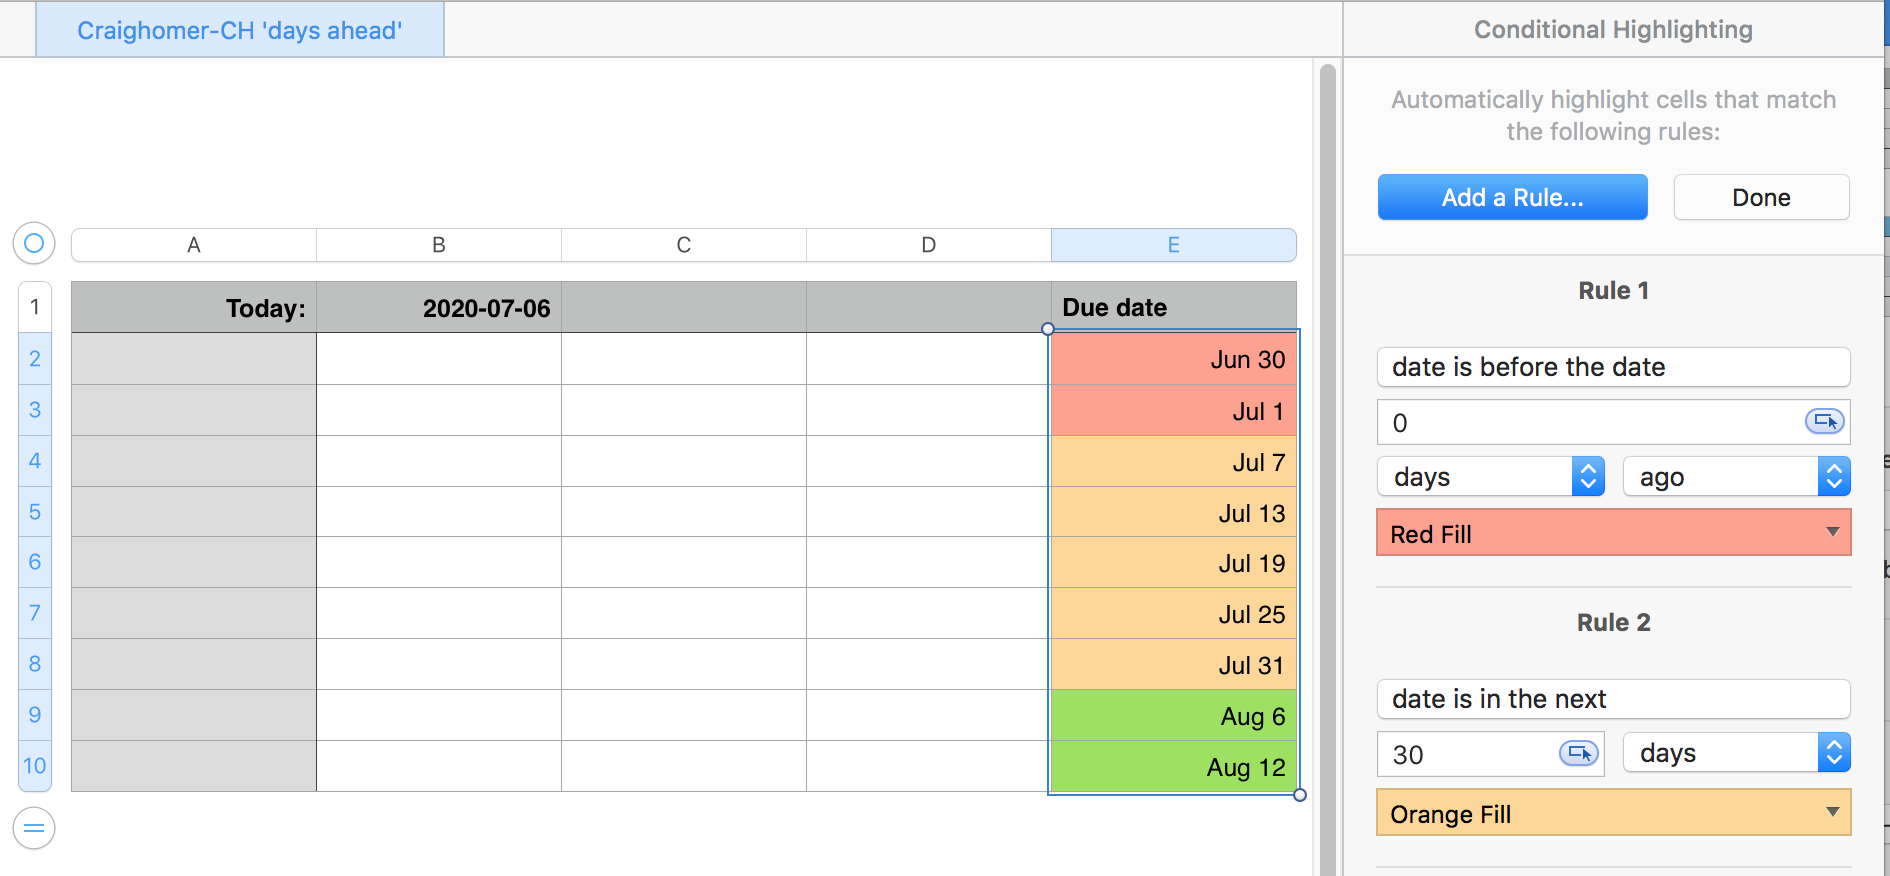Click the Add a Rule button

(x=1512, y=197)
